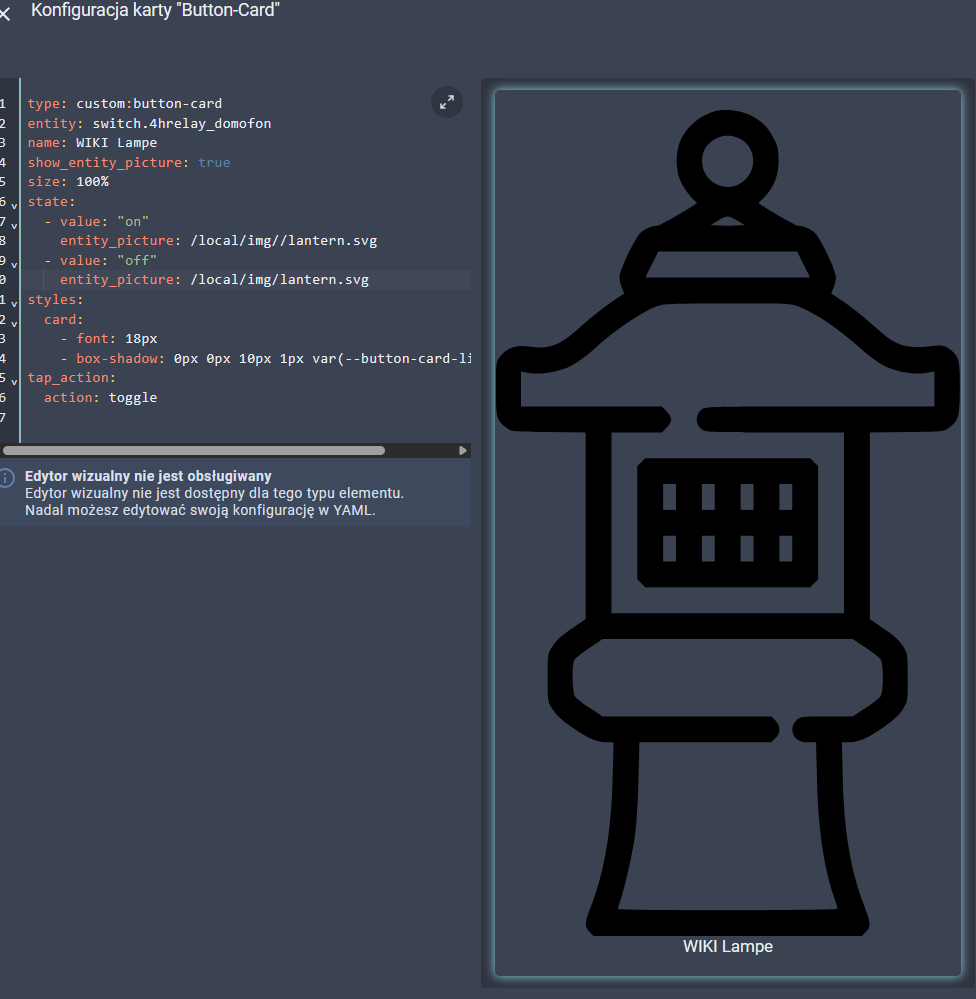976x999 pixels.
Task: Close the Button-Card configuration dialog
Action: click(5, 14)
